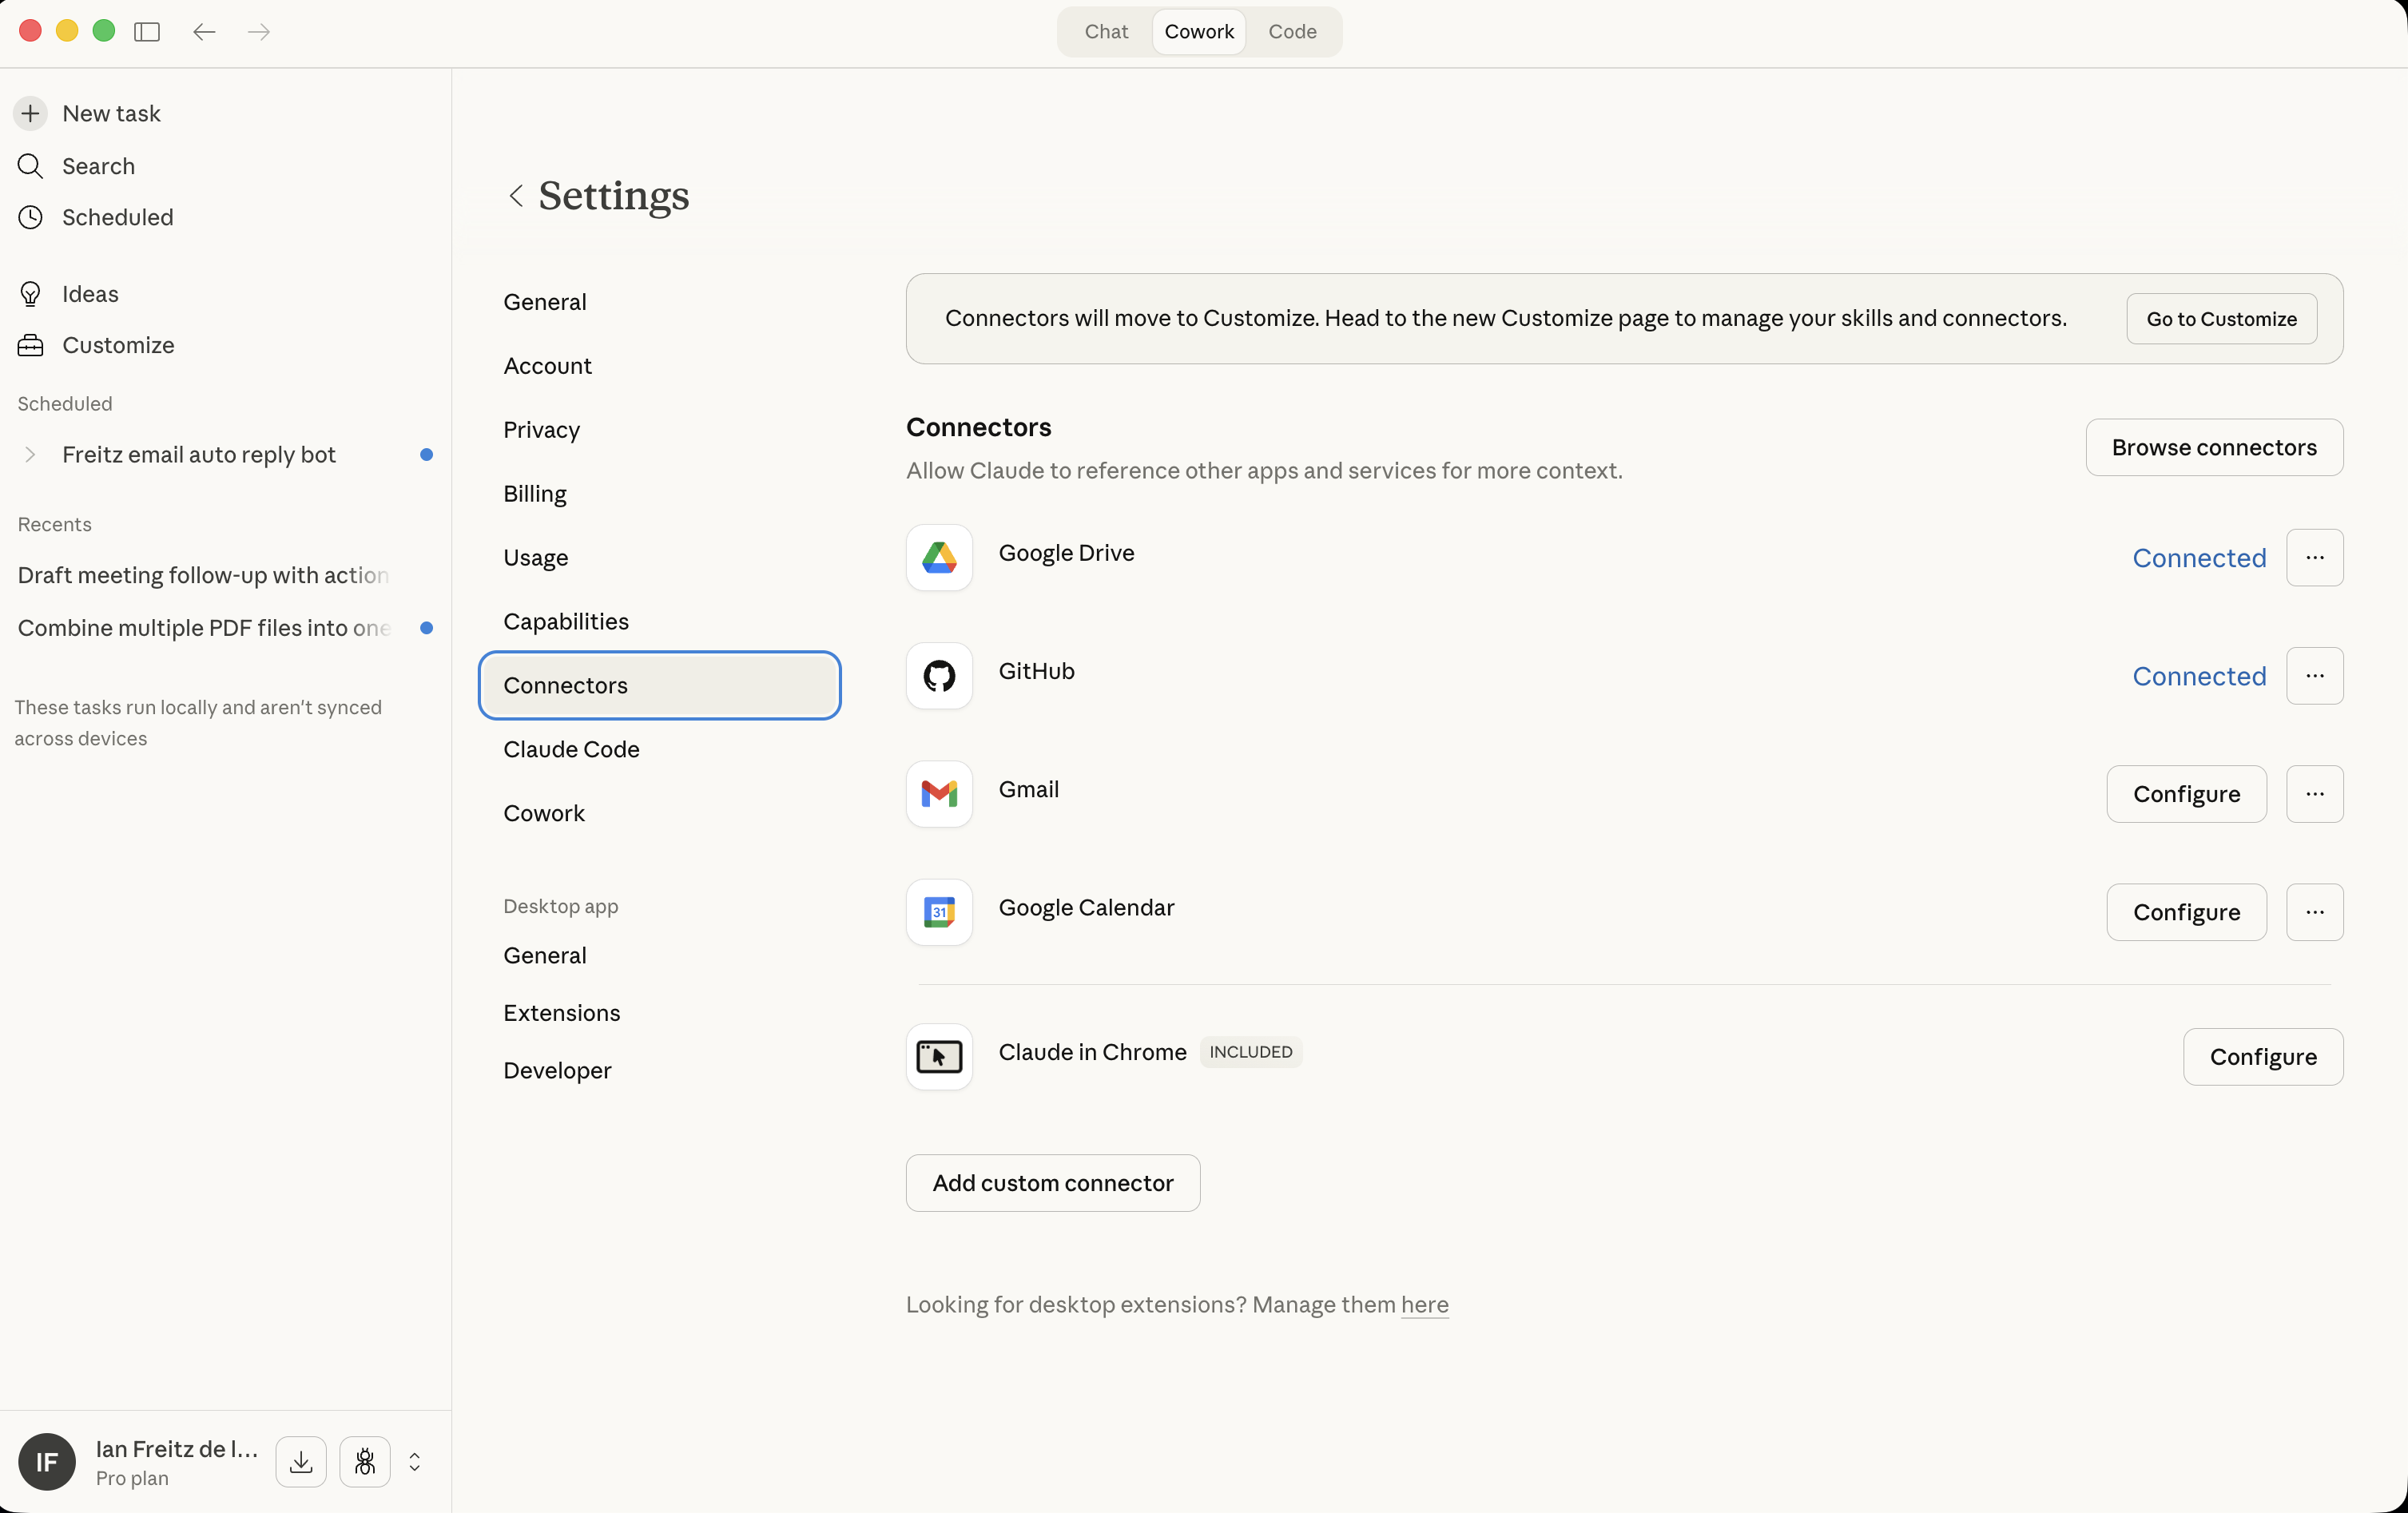The width and height of the screenshot is (2408, 1513).
Task: Click Browse connectors button
Action: point(2214,447)
